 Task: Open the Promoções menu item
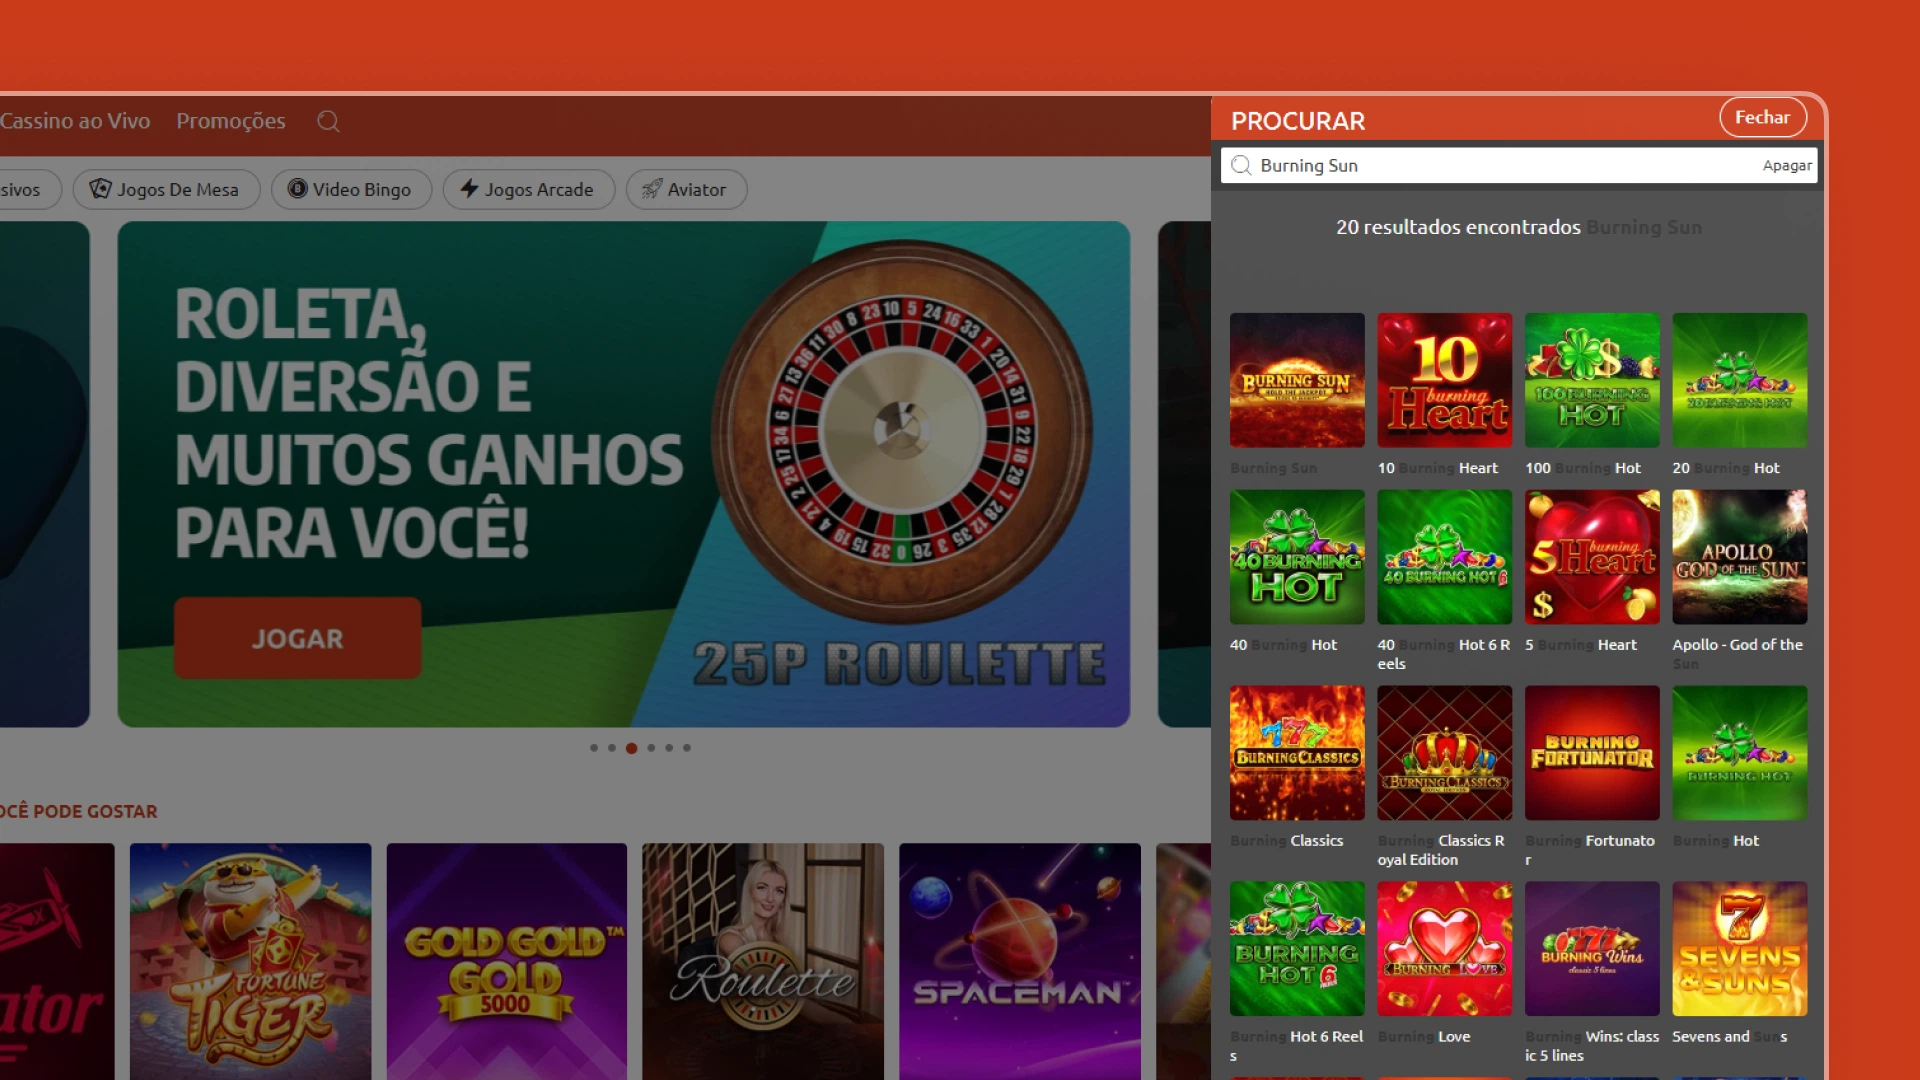click(x=231, y=121)
